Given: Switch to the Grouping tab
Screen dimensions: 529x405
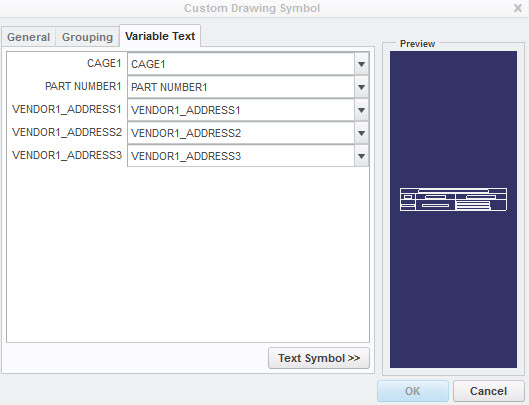Looking at the screenshot, I should tap(87, 37).
